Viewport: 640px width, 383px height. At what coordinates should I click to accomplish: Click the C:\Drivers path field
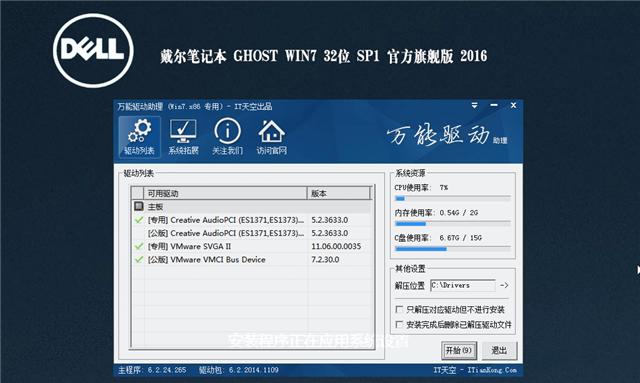click(463, 285)
